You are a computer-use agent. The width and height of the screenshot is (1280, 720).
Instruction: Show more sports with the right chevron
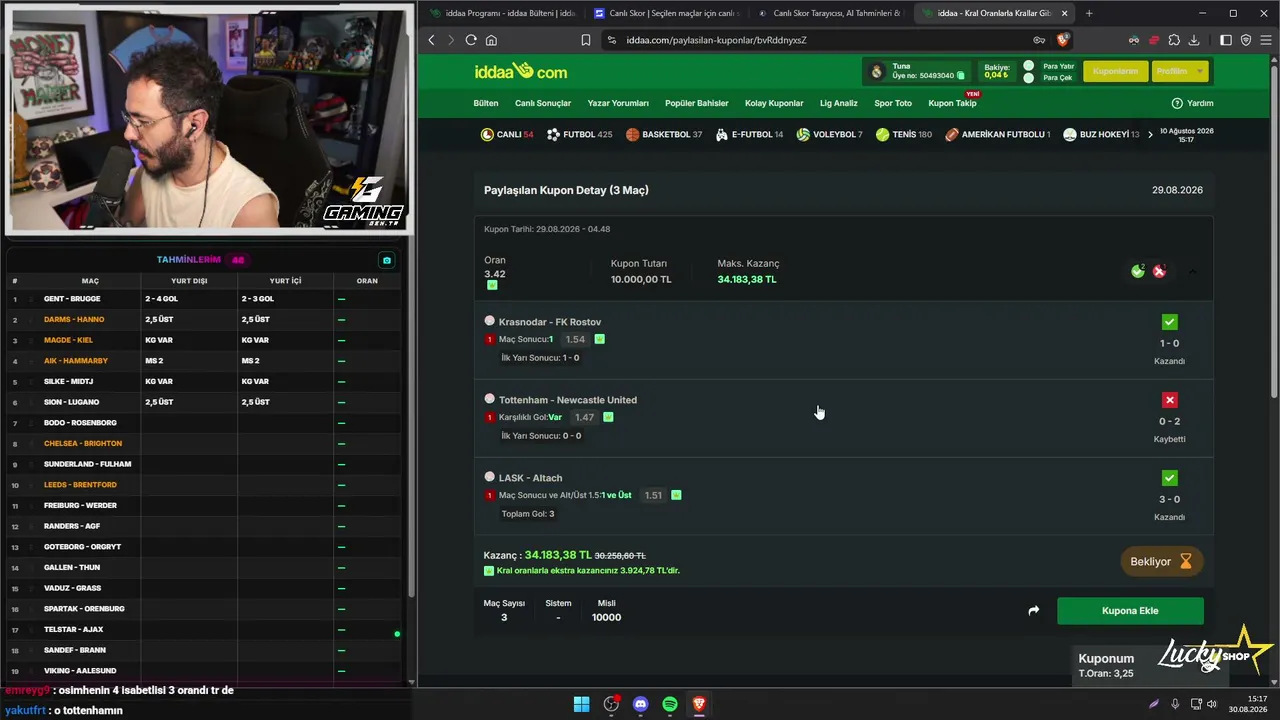[x=1150, y=134]
